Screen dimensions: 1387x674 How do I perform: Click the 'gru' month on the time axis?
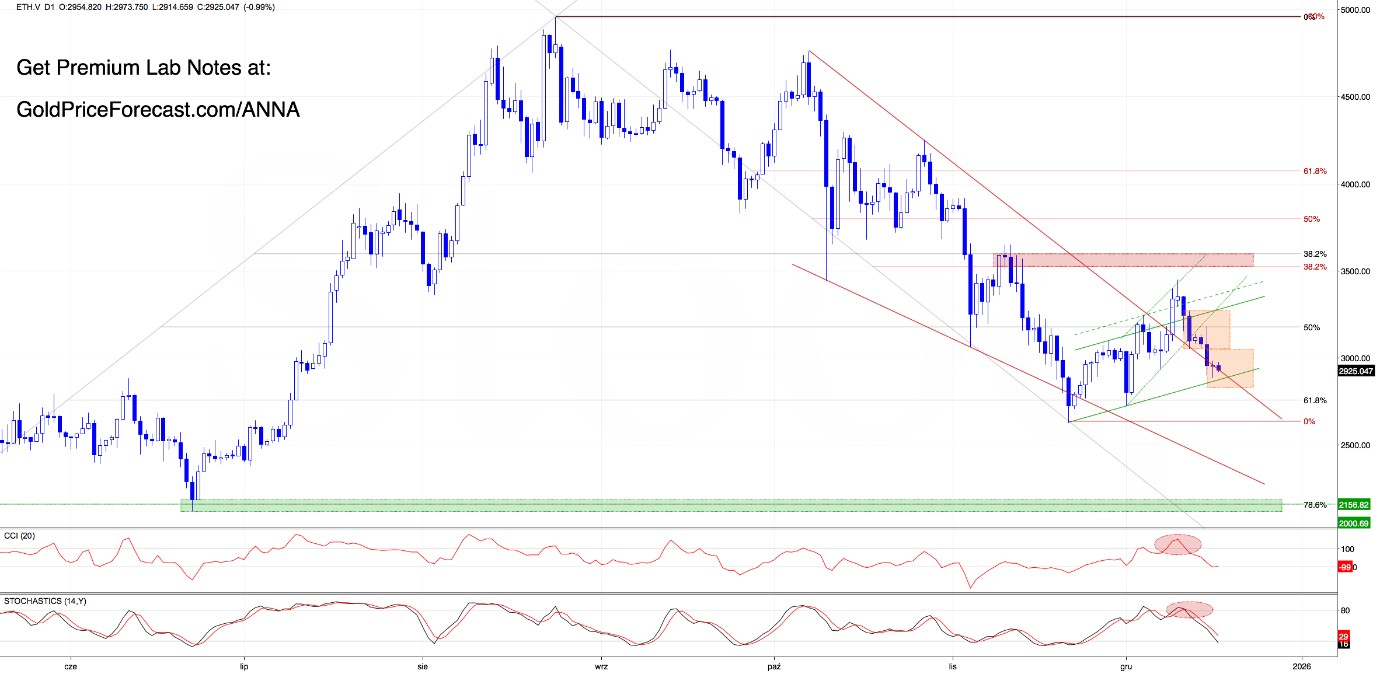click(x=1128, y=664)
